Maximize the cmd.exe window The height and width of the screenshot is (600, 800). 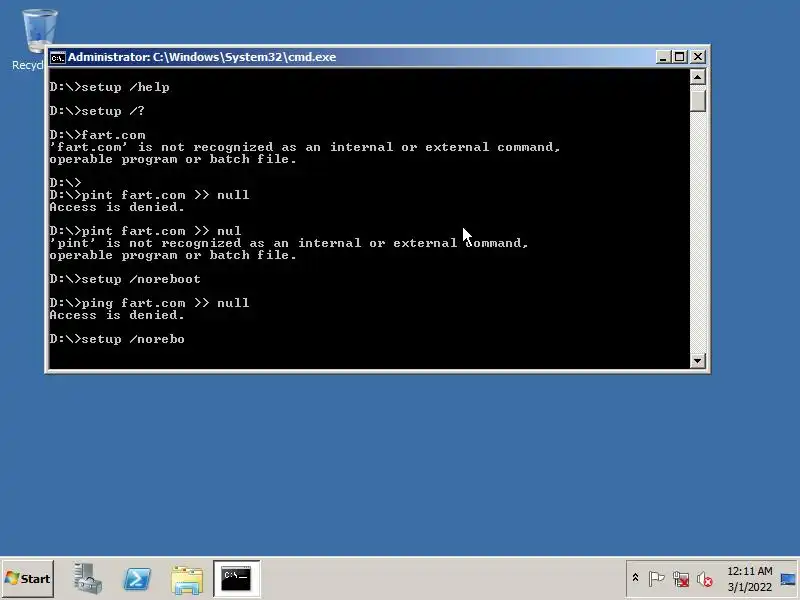pyautogui.click(x=680, y=57)
